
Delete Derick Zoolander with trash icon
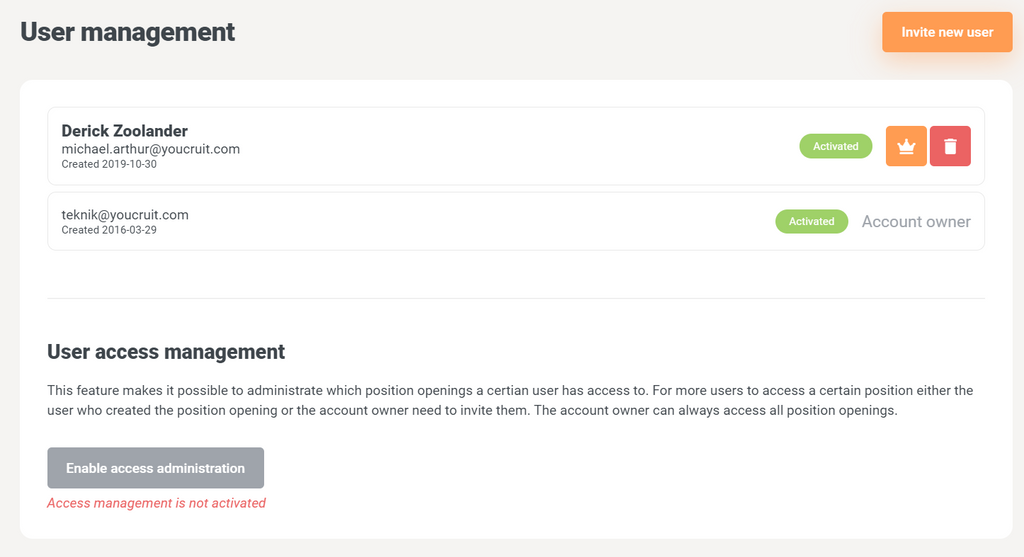950,146
